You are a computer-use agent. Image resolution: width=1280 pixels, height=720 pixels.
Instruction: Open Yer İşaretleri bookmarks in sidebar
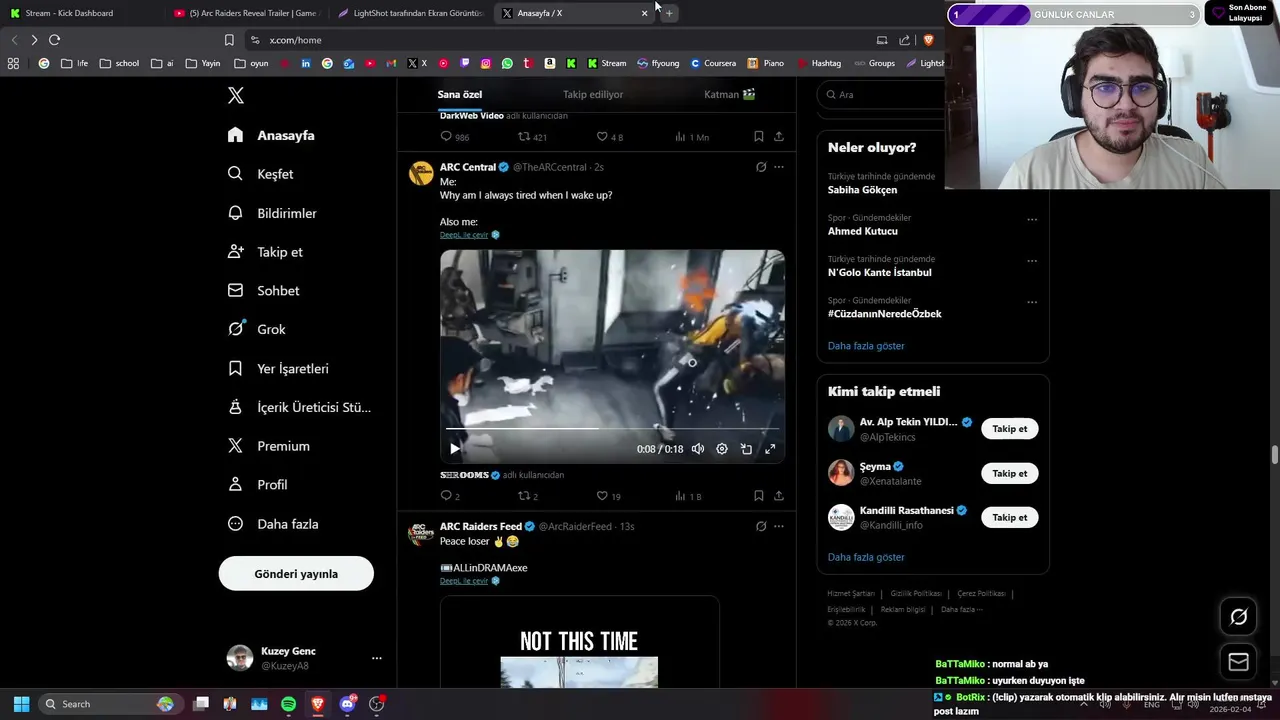(278, 369)
